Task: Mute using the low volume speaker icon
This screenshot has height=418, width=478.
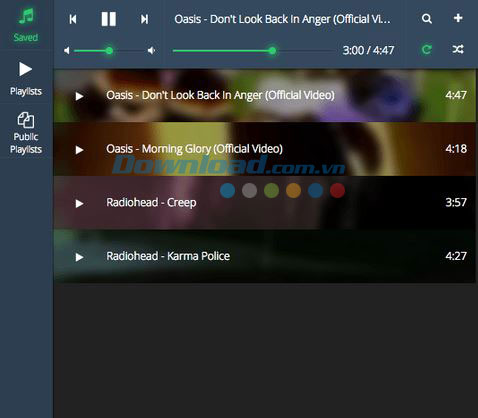Action: click(67, 51)
